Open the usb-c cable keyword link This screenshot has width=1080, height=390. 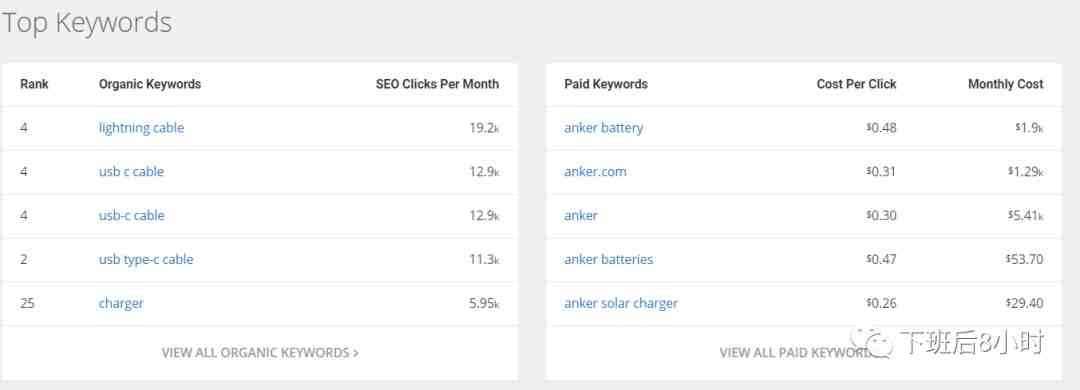point(132,216)
